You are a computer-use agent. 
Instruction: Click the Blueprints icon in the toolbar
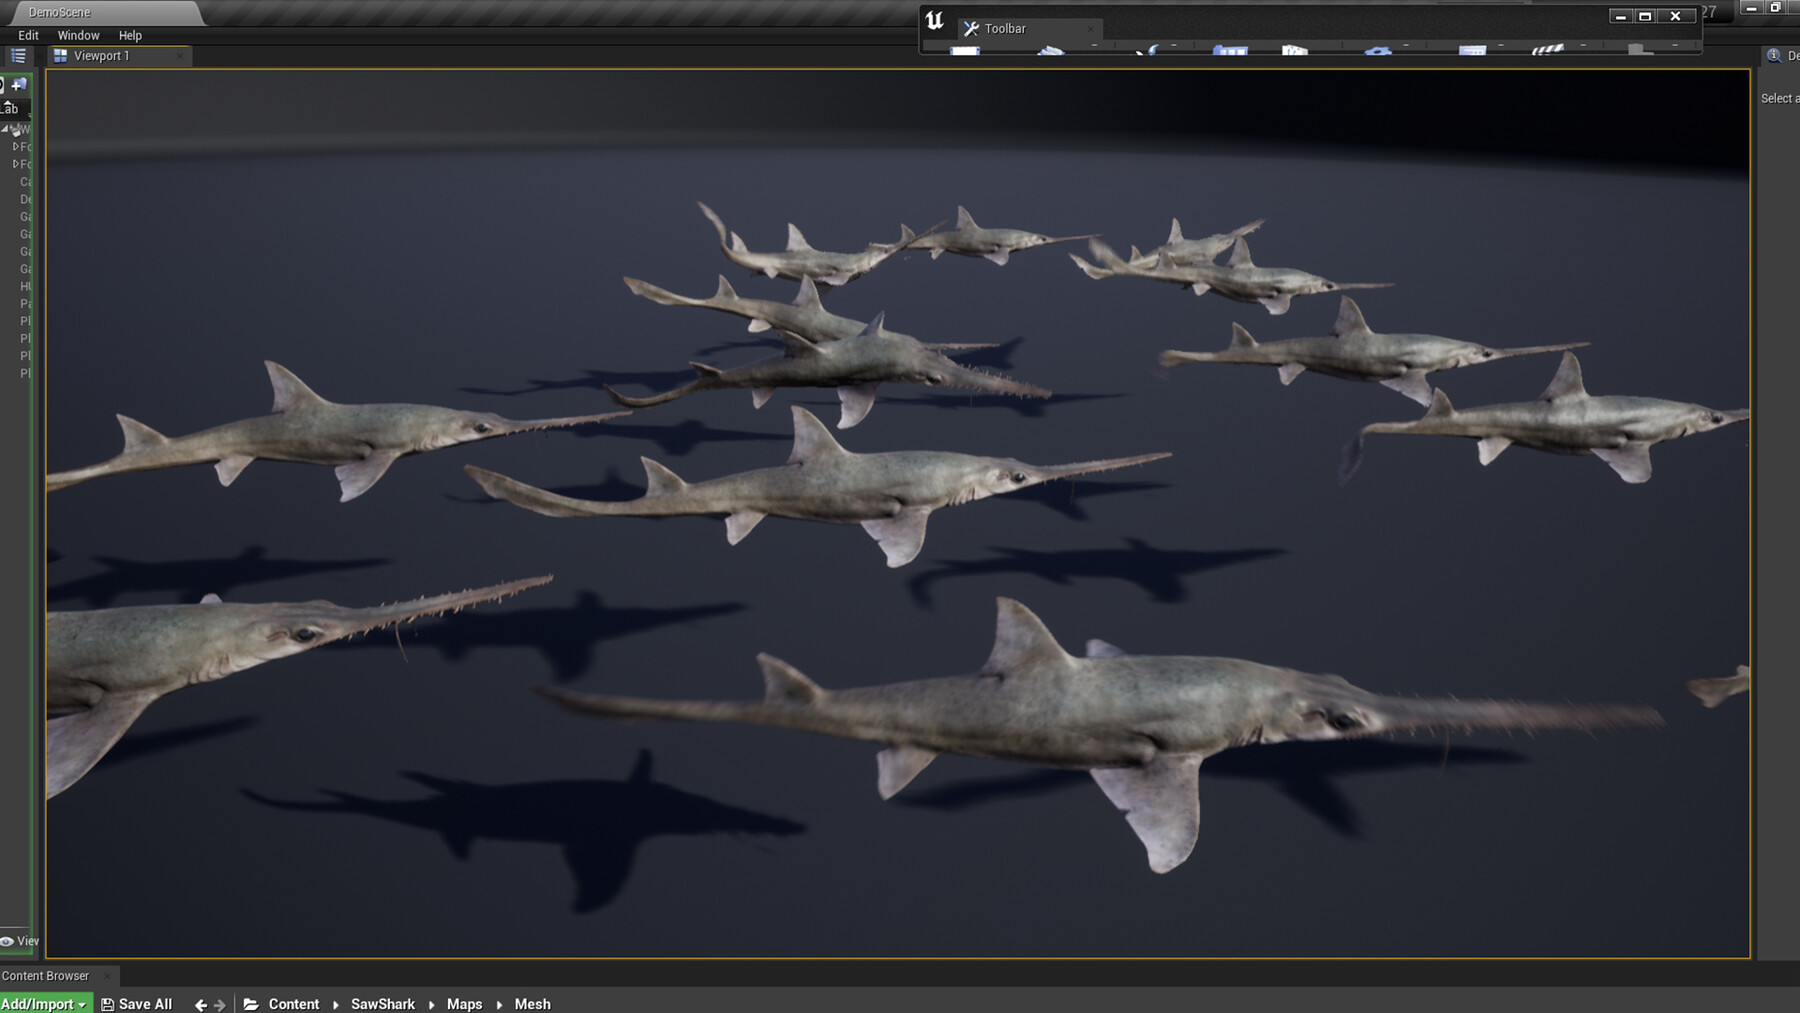[x=1472, y=50]
